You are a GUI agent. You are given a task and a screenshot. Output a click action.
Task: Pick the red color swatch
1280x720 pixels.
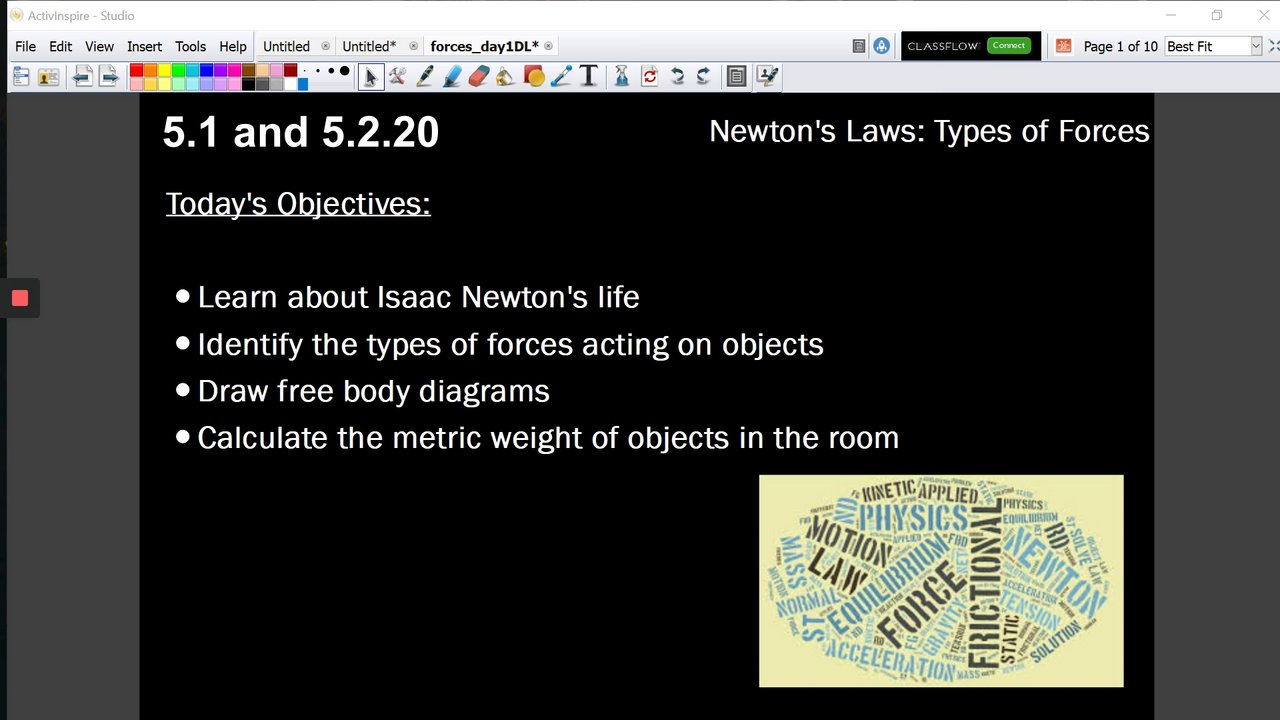tap(136, 70)
